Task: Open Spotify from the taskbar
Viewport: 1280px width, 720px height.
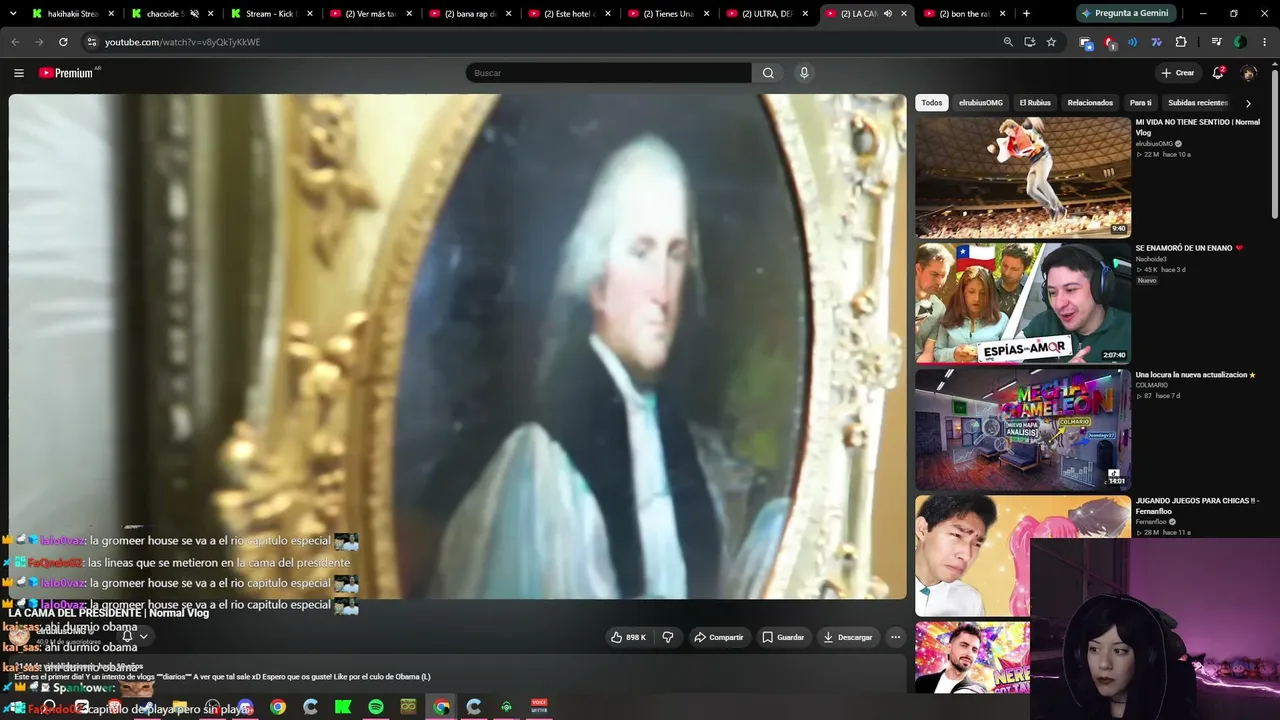Action: 376,707
